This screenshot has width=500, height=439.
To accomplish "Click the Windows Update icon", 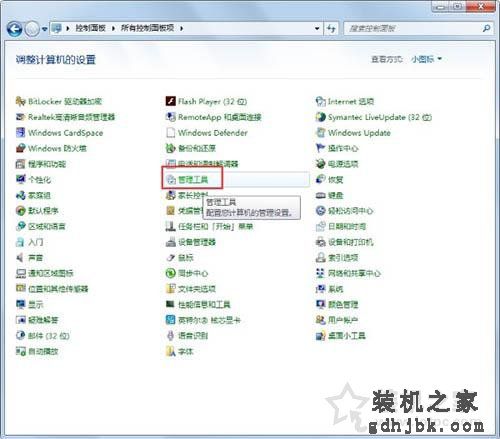I will pyautogui.click(x=320, y=133).
